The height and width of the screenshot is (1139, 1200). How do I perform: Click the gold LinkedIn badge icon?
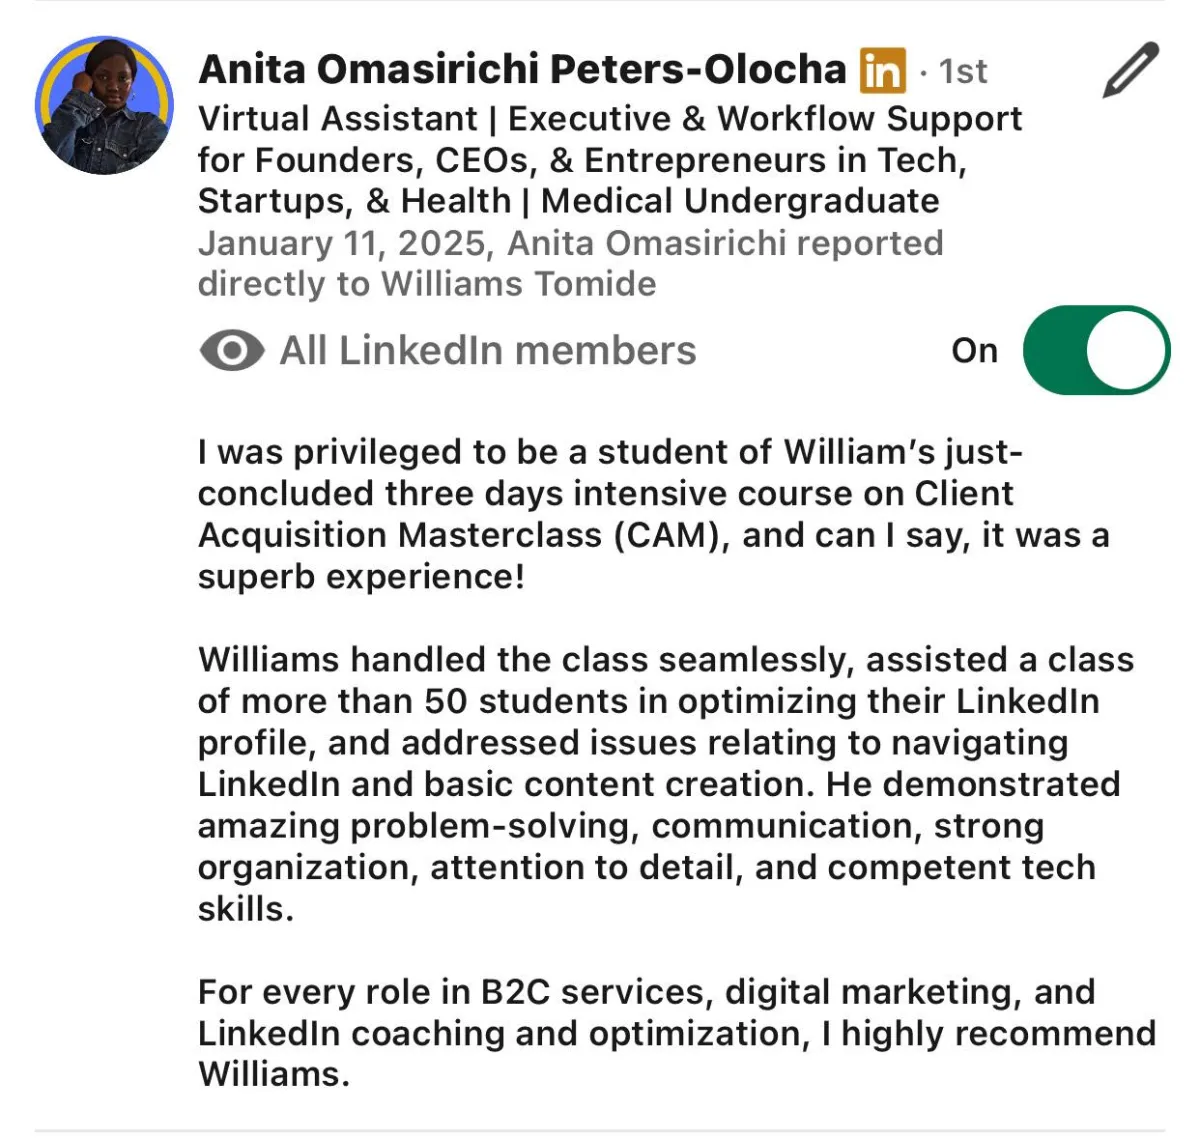point(882,70)
